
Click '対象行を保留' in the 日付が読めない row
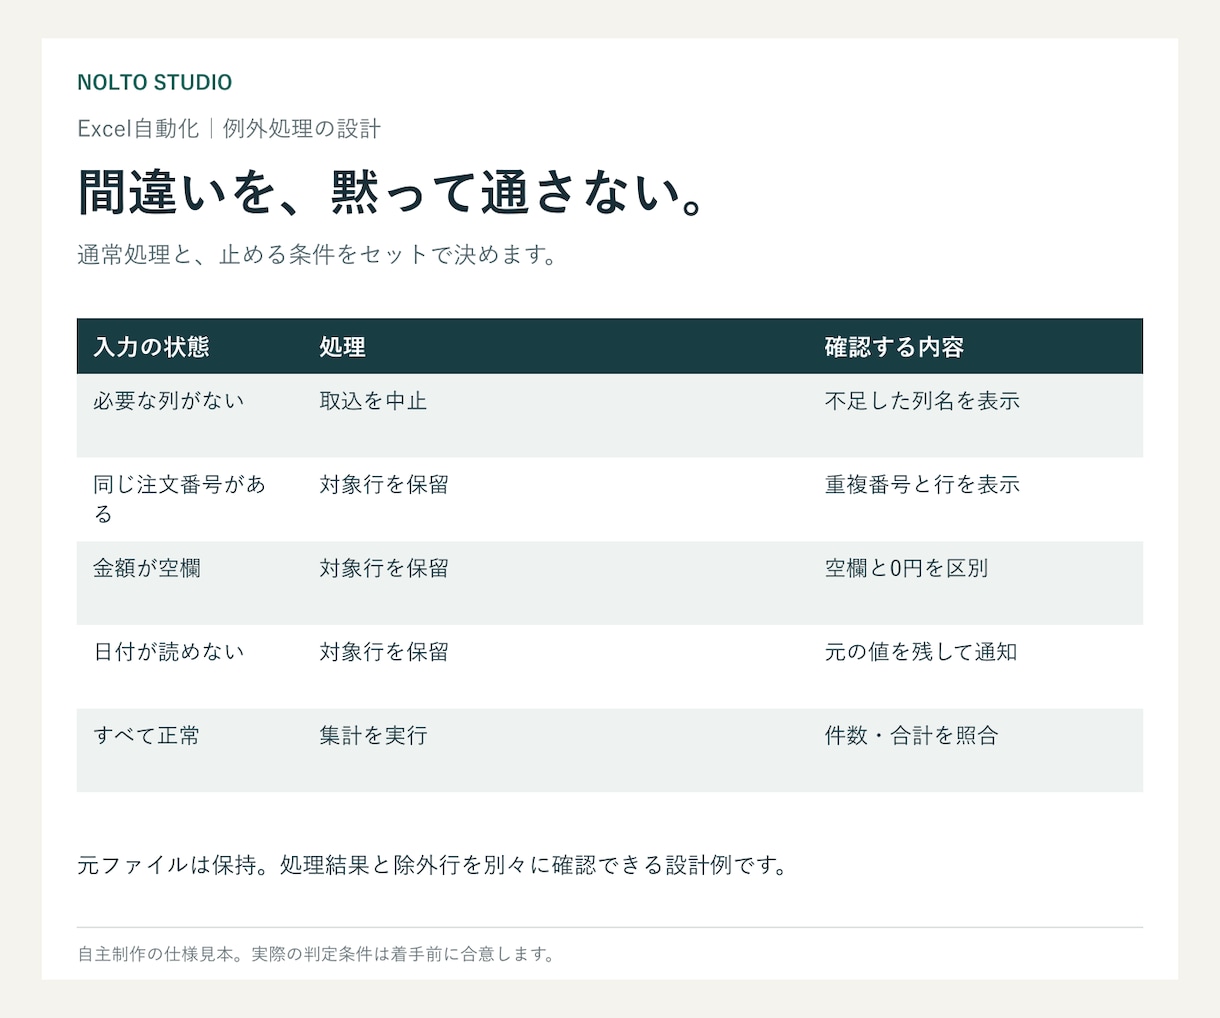point(384,652)
